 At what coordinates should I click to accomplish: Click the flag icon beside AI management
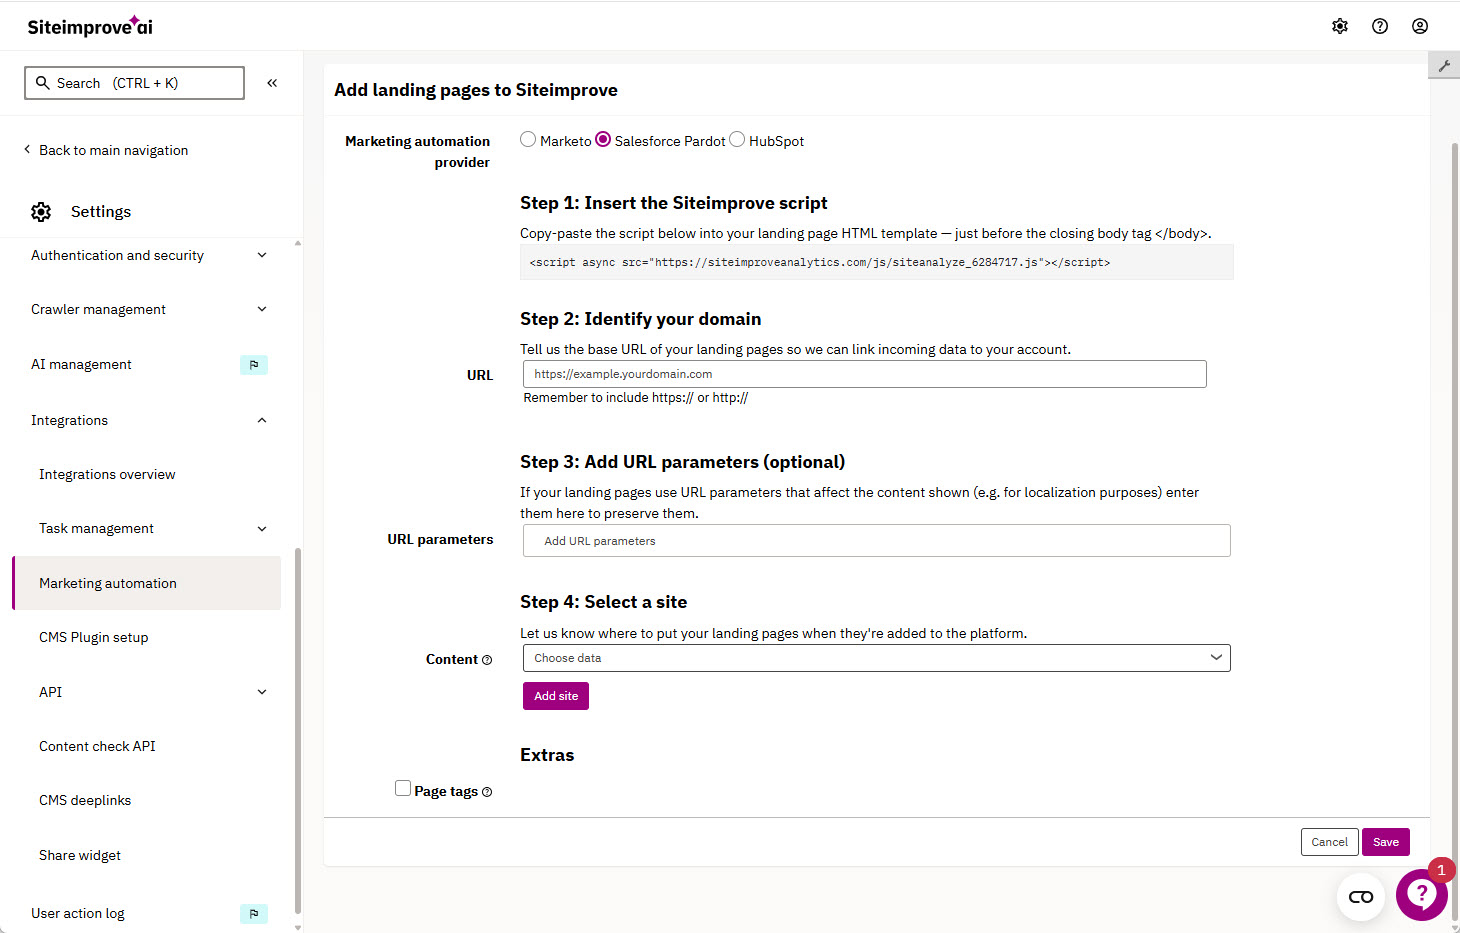pyautogui.click(x=253, y=364)
